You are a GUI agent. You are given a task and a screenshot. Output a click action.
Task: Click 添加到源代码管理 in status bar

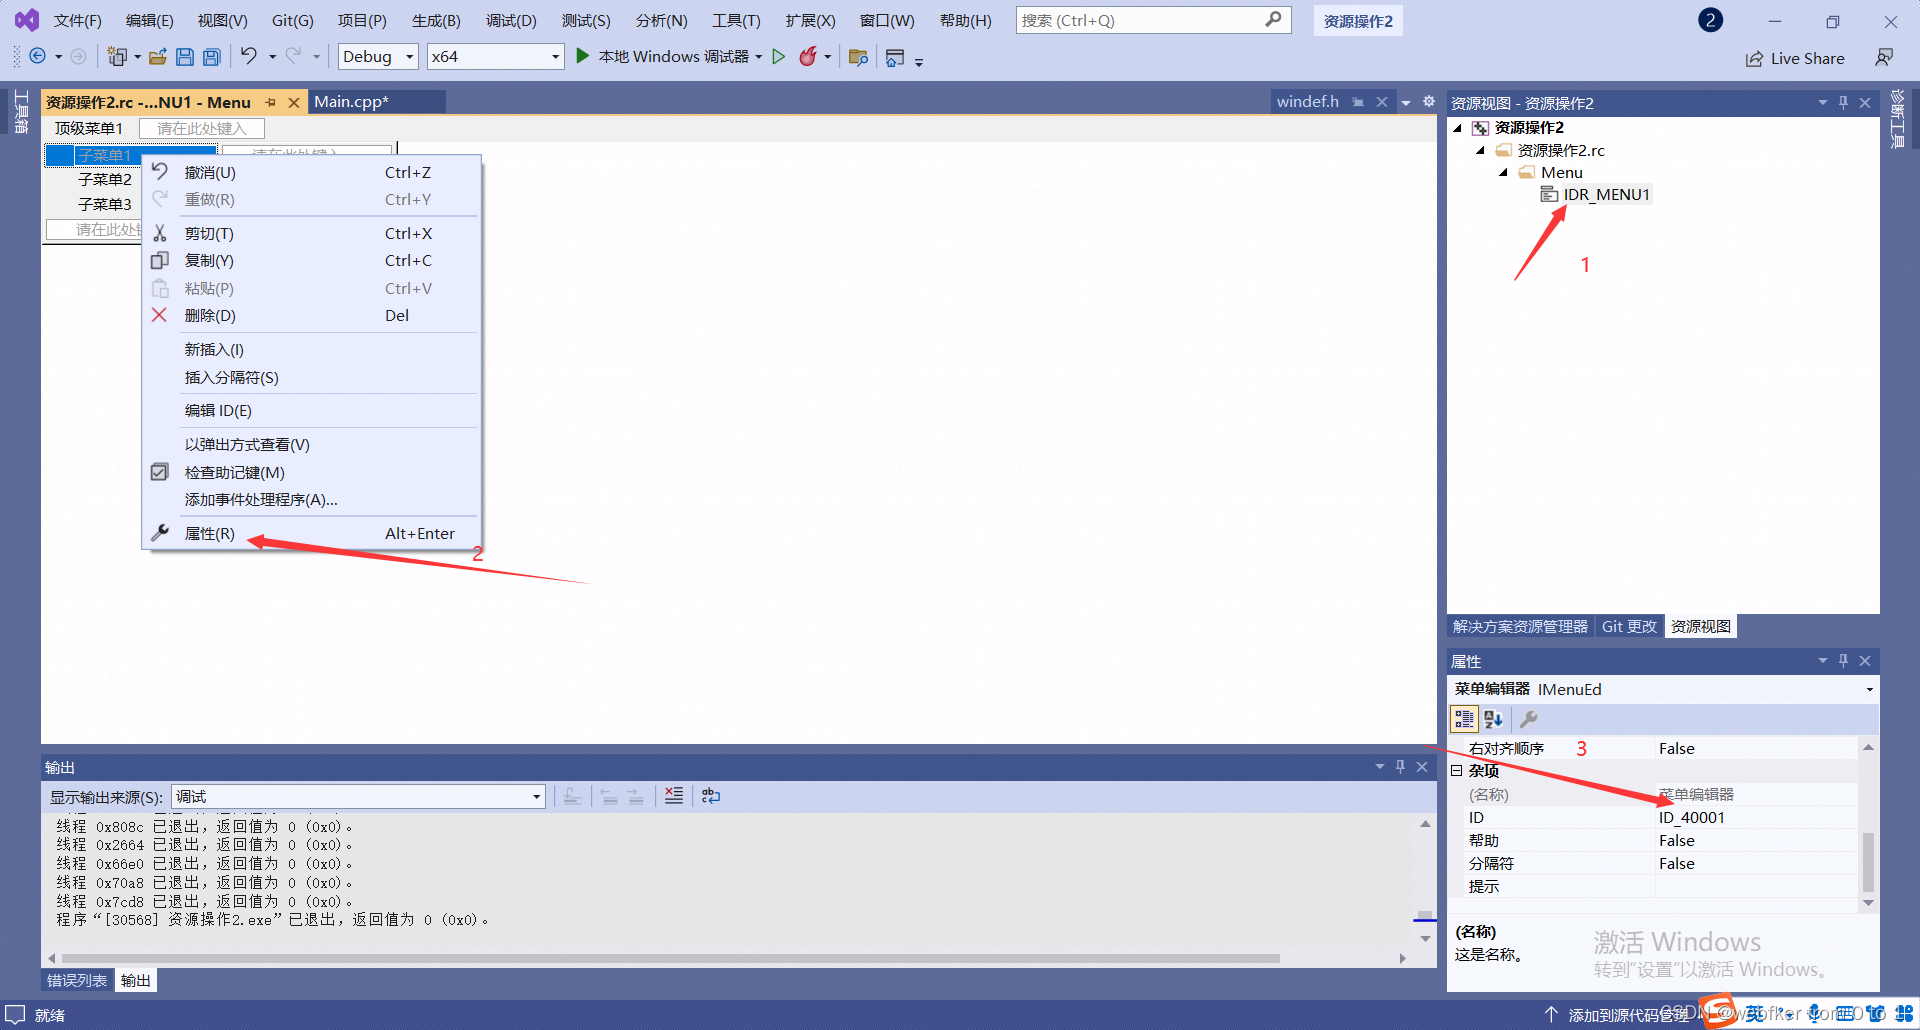[x=1627, y=1015]
